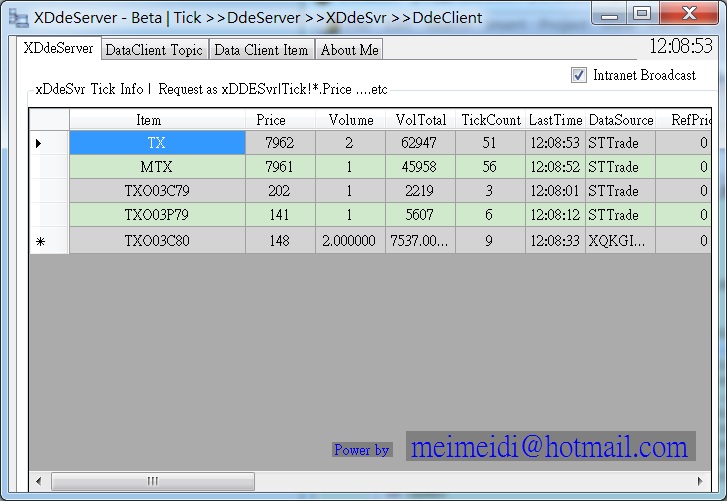The width and height of the screenshot is (727, 501).
Task: Sort by the LastTime column header
Action: [x=555, y=120]
